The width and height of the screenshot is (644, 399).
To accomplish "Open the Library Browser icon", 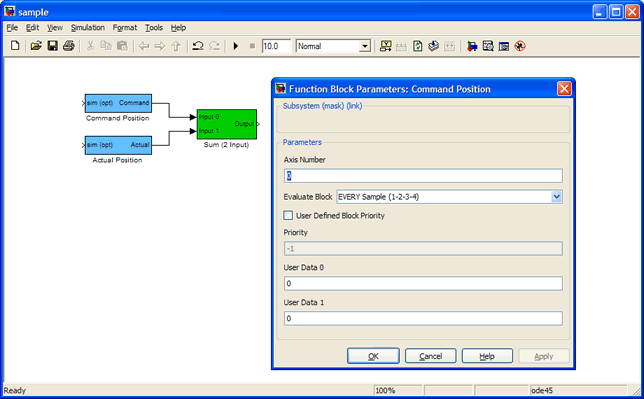I will click(x=472, y=46).
